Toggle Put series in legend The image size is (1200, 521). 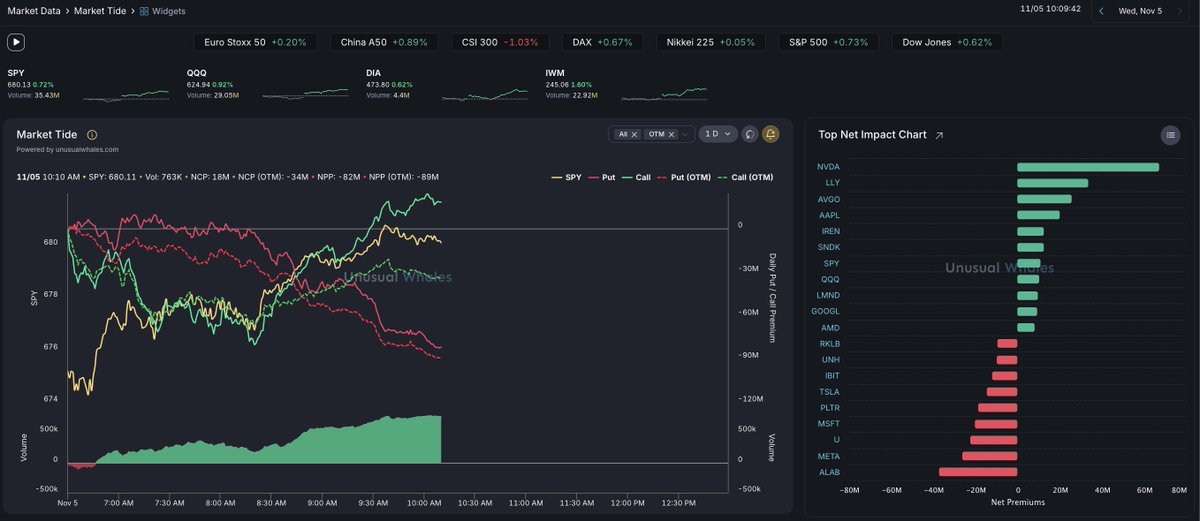click(x=601, y=177)
